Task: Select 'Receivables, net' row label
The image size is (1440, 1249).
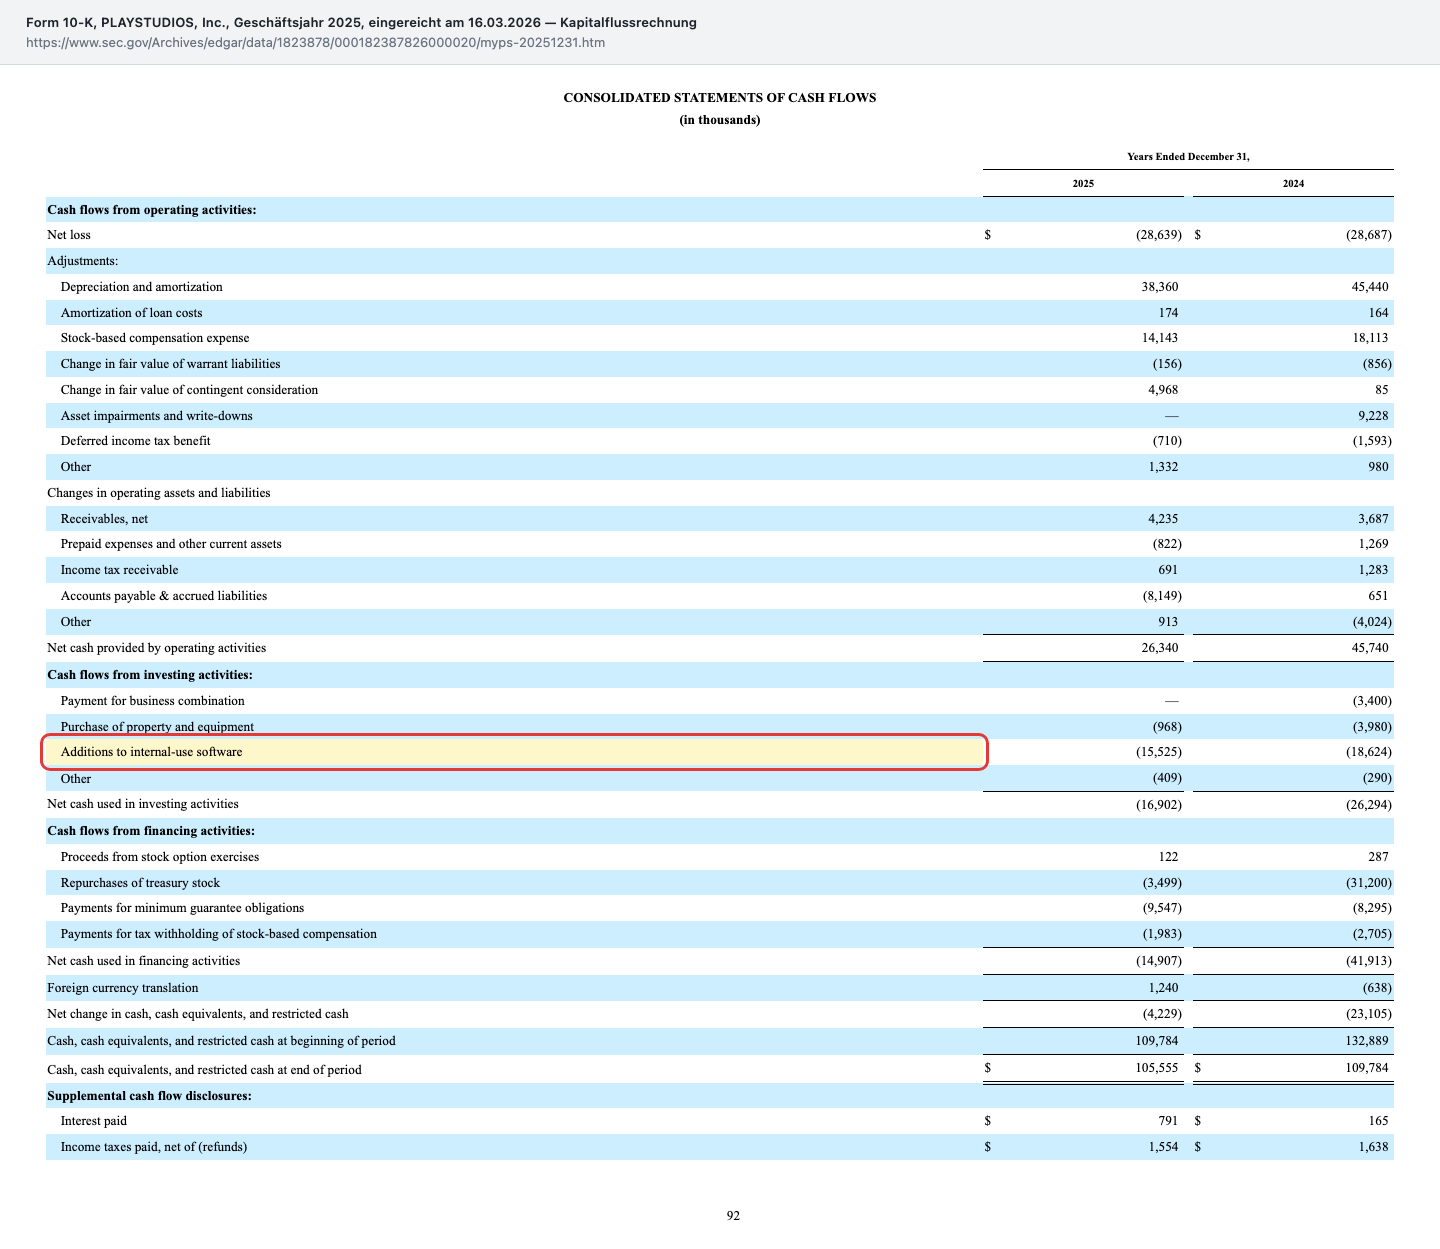Action: [x=104, y=519]
